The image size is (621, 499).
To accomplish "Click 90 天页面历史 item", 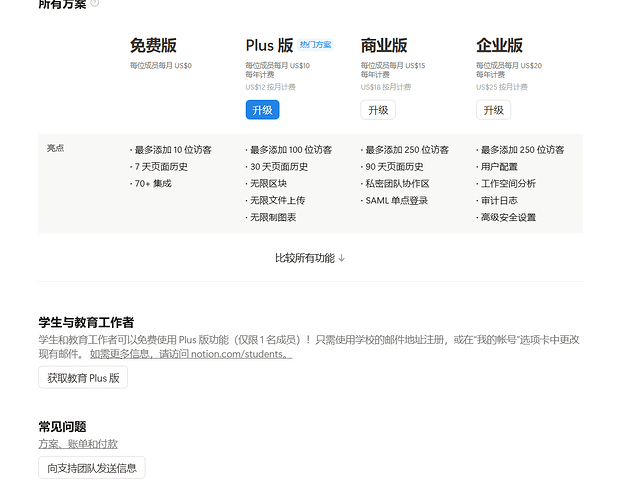I will (x=392, y=167).
